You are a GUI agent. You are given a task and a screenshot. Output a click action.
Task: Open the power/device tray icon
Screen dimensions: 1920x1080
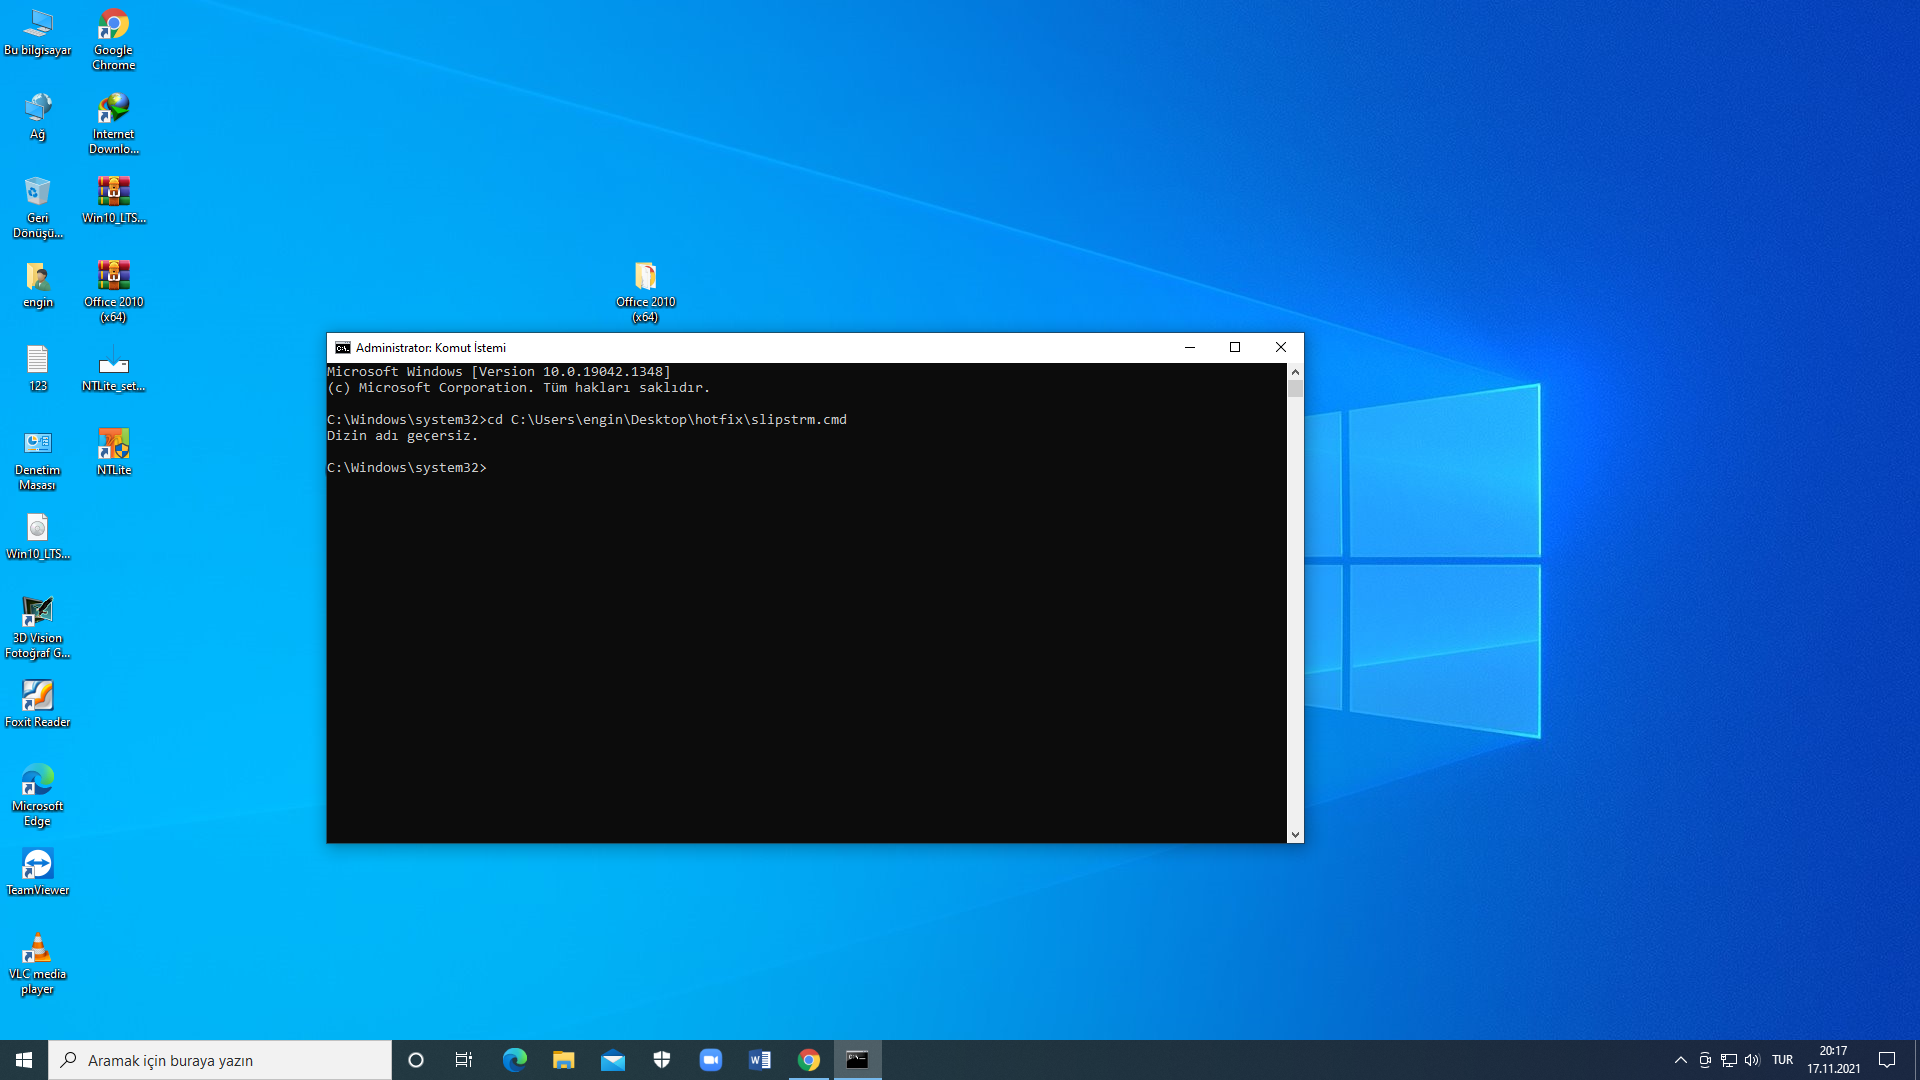1705,1060
